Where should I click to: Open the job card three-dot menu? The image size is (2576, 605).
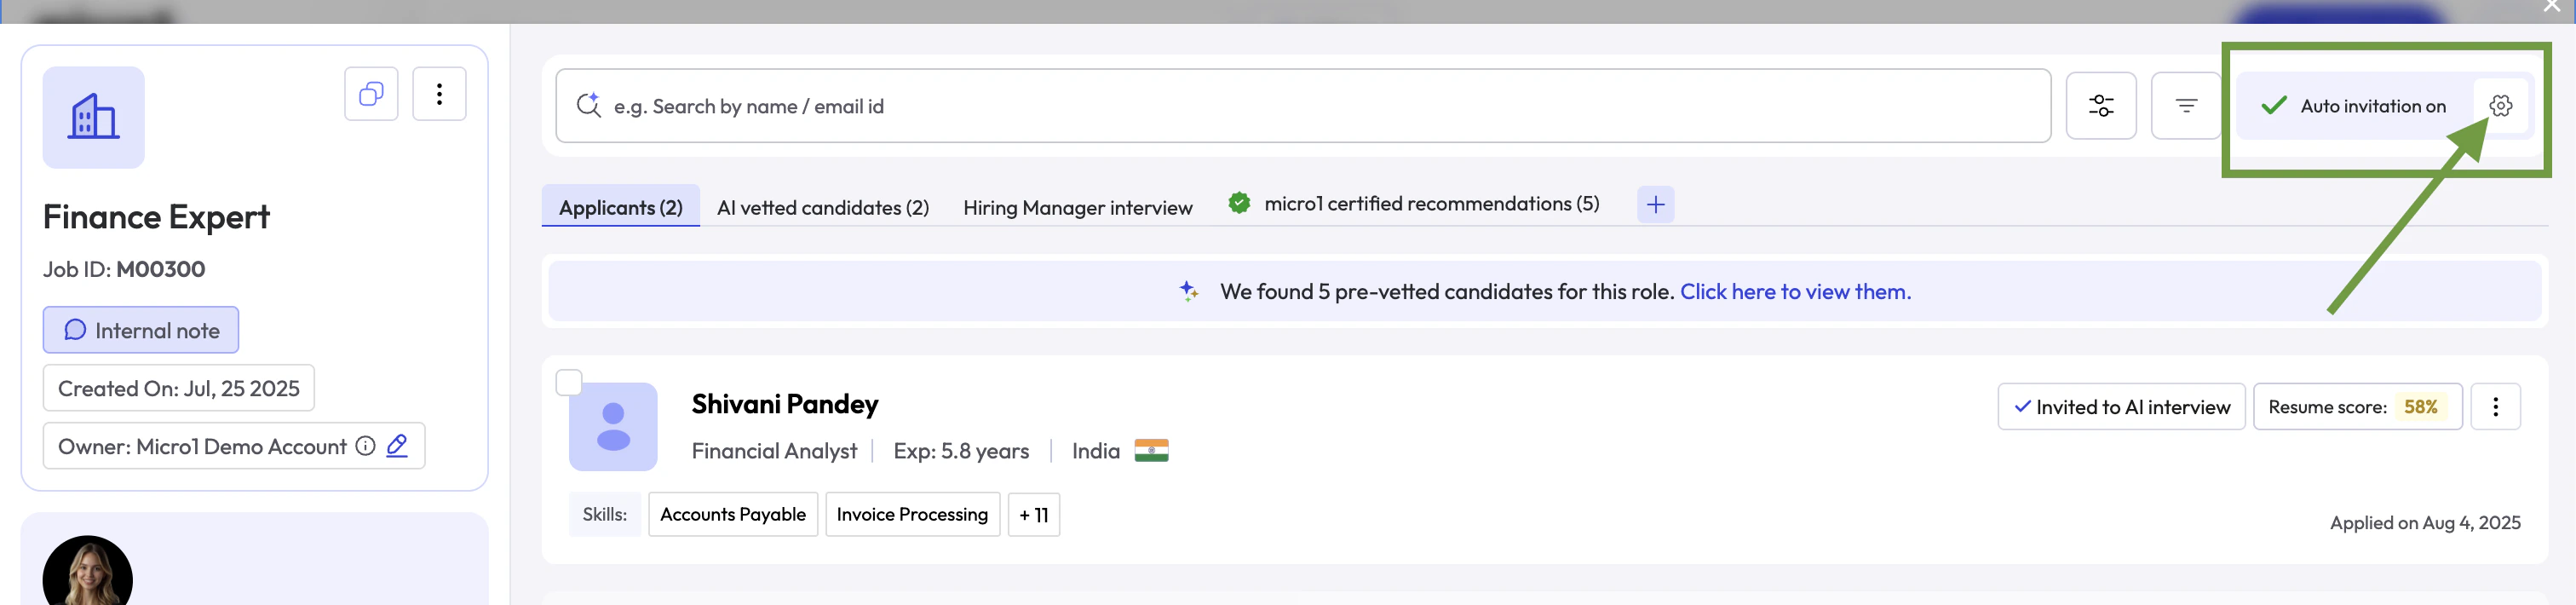pyautogui.click(x=439, y=94)
